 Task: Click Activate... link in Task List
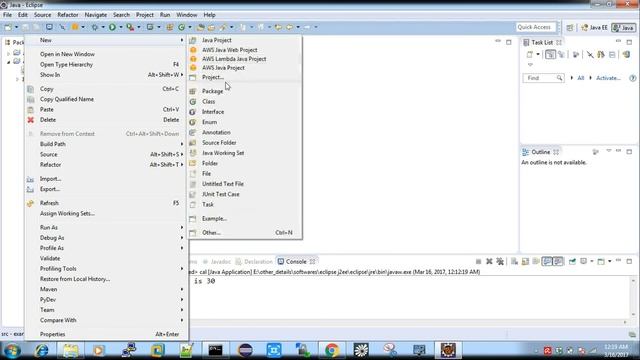click(x=608, y=78)
